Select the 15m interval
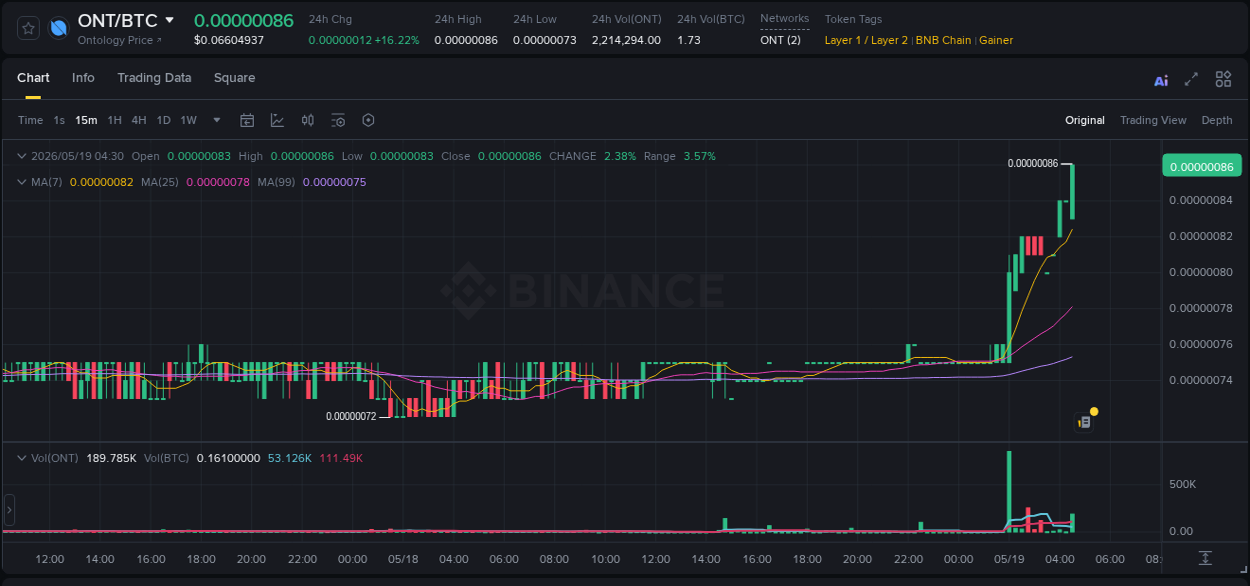 pos(86,120)
